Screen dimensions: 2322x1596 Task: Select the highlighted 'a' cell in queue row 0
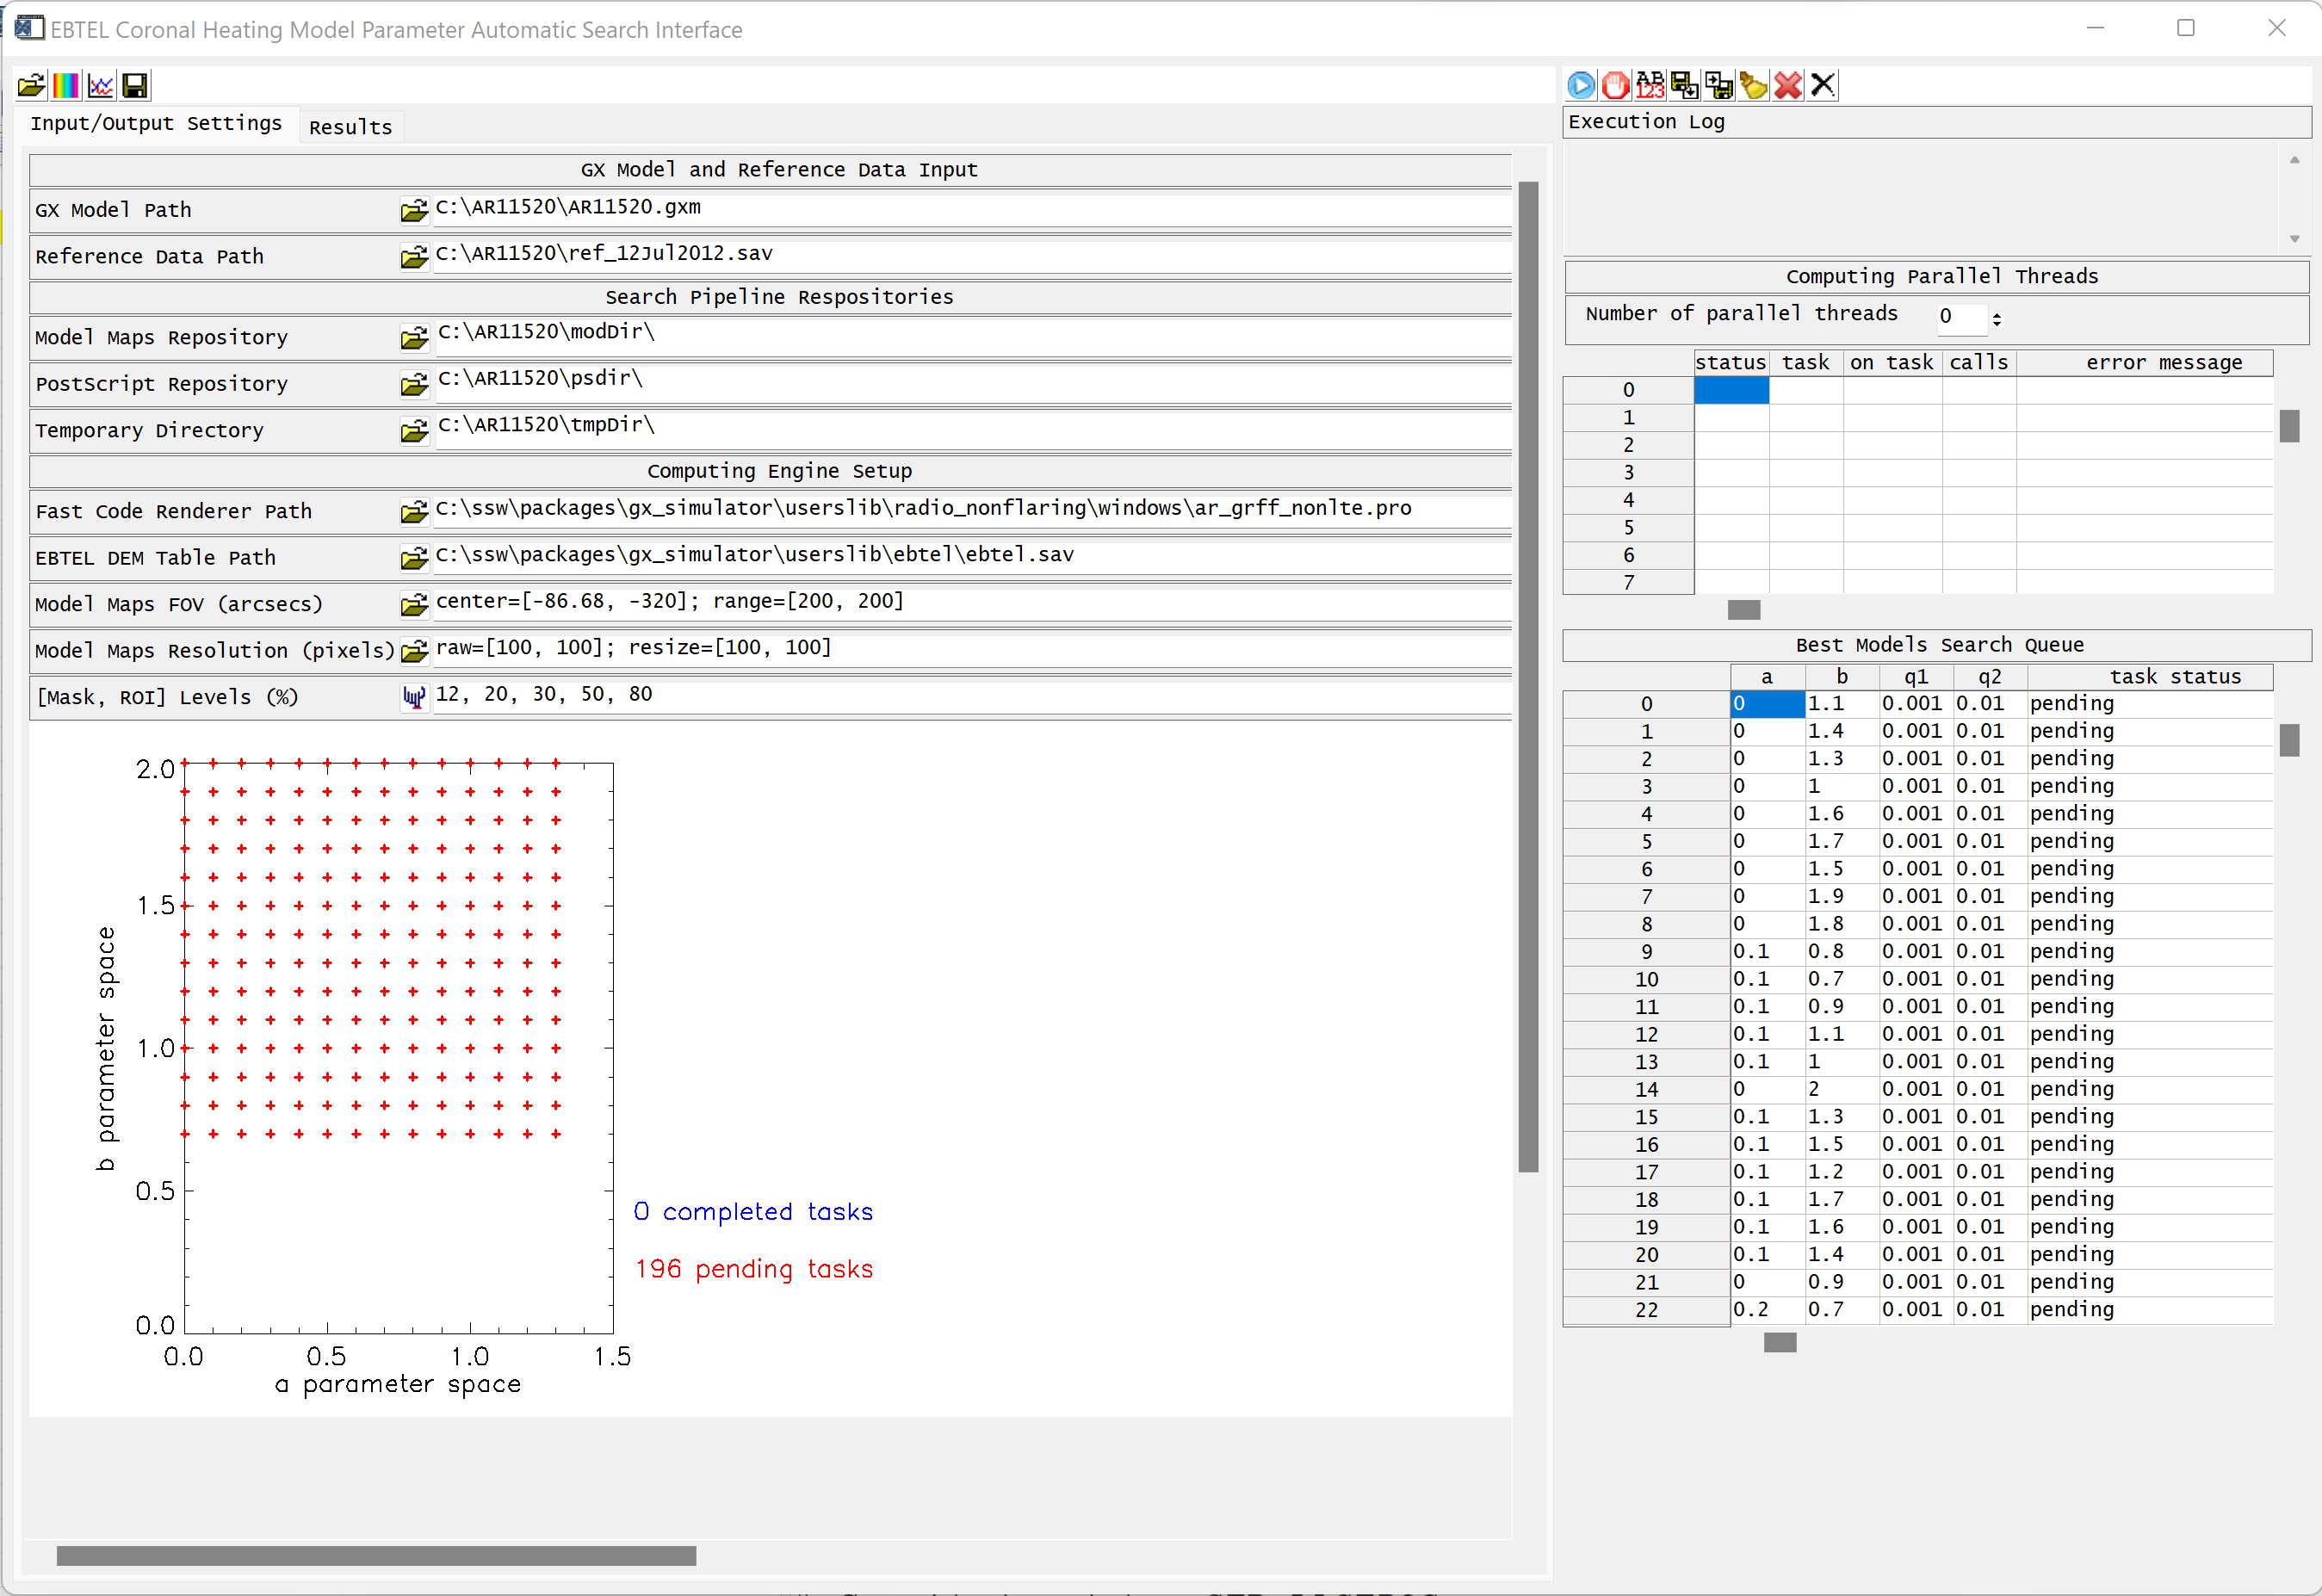point(1767,704)
